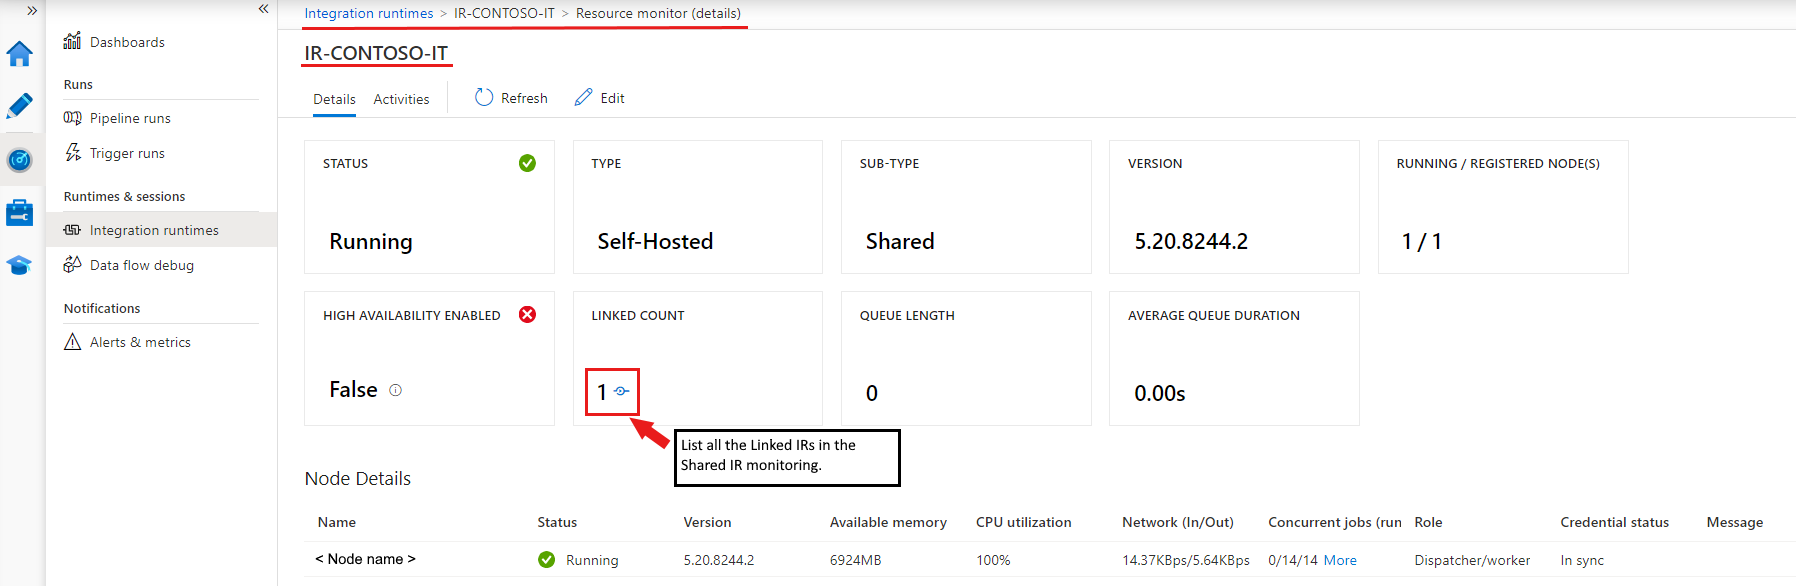Click the 6924MB available memory cell

coord(855,560)
